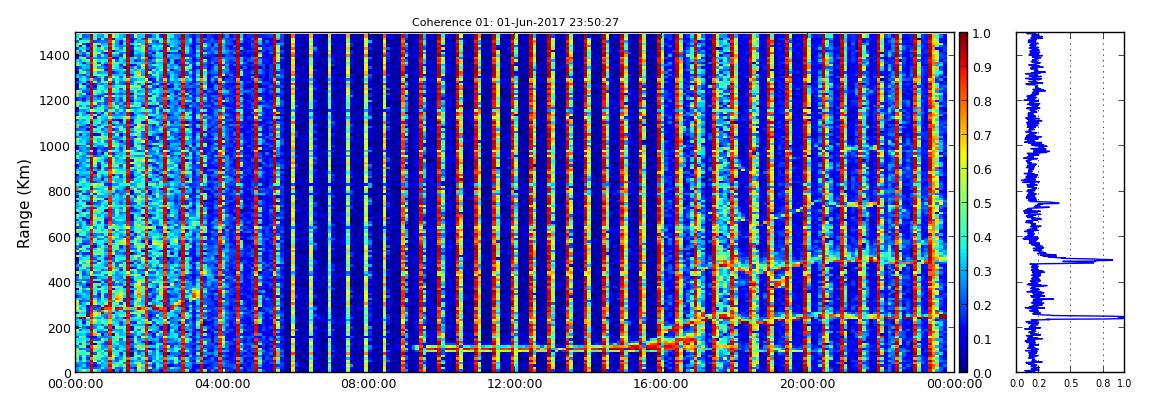Click the 800 range tick label
The height and width of the screenshot is (407, 1150).
tap(57, 192)
